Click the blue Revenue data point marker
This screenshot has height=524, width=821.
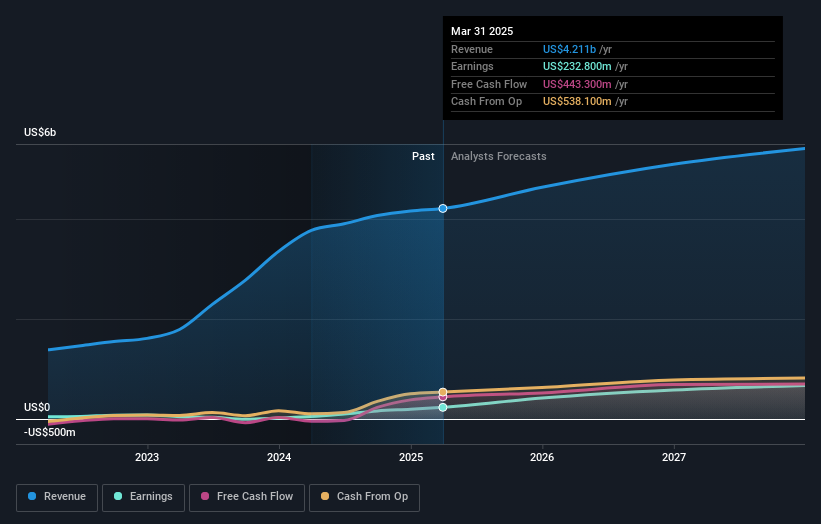click(x=443, y=208)
